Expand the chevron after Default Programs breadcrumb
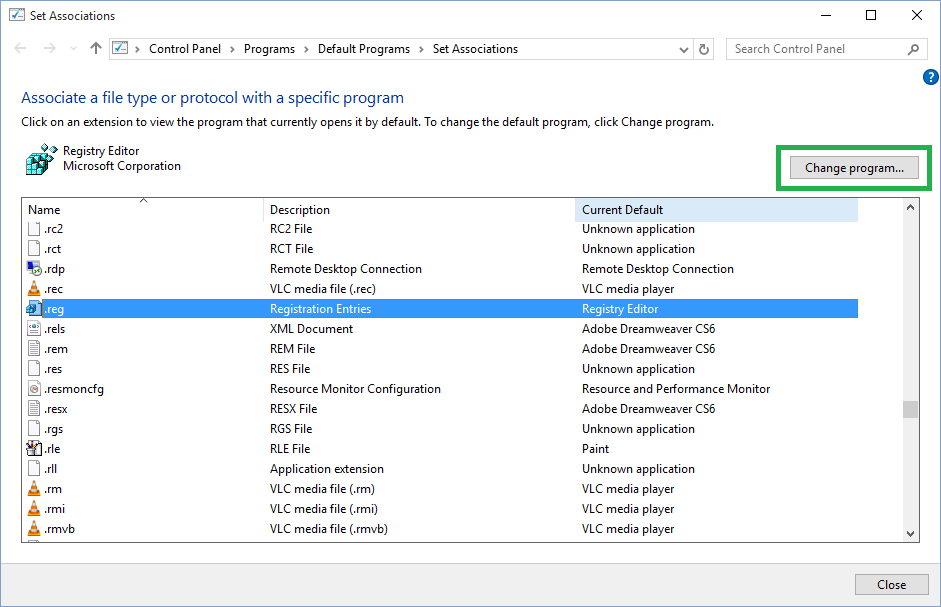Viewport: 941px width, 607px height. click(x=421, y=49)
